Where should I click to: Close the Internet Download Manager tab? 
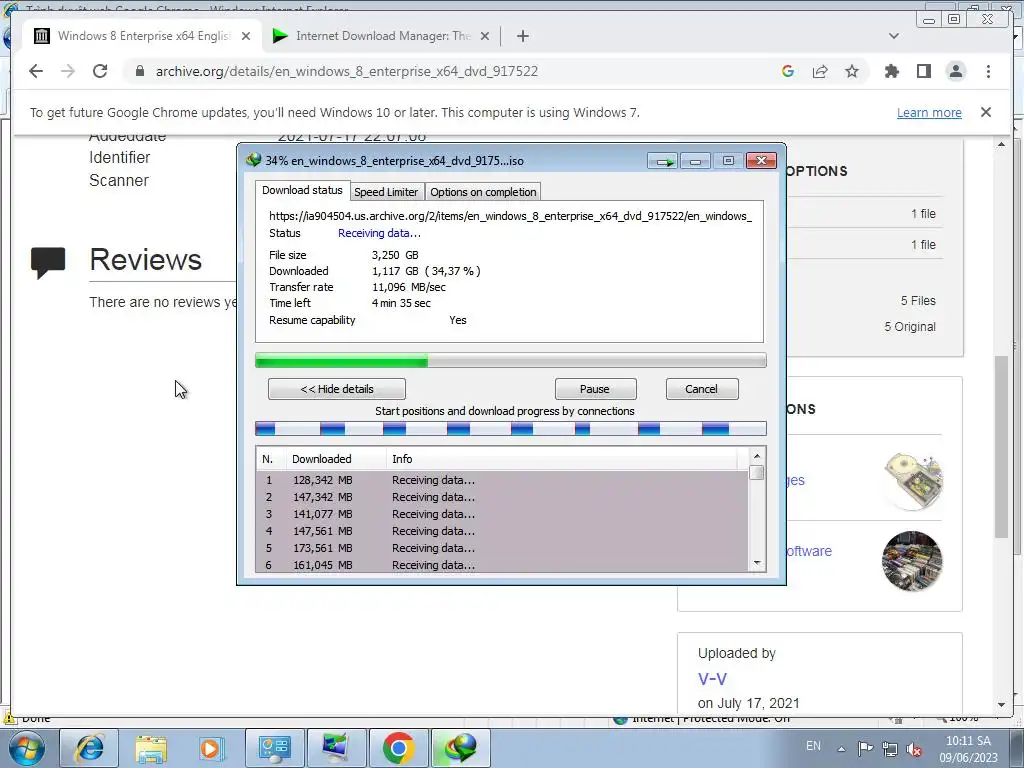pyautogui.click(x=485, y=36)
